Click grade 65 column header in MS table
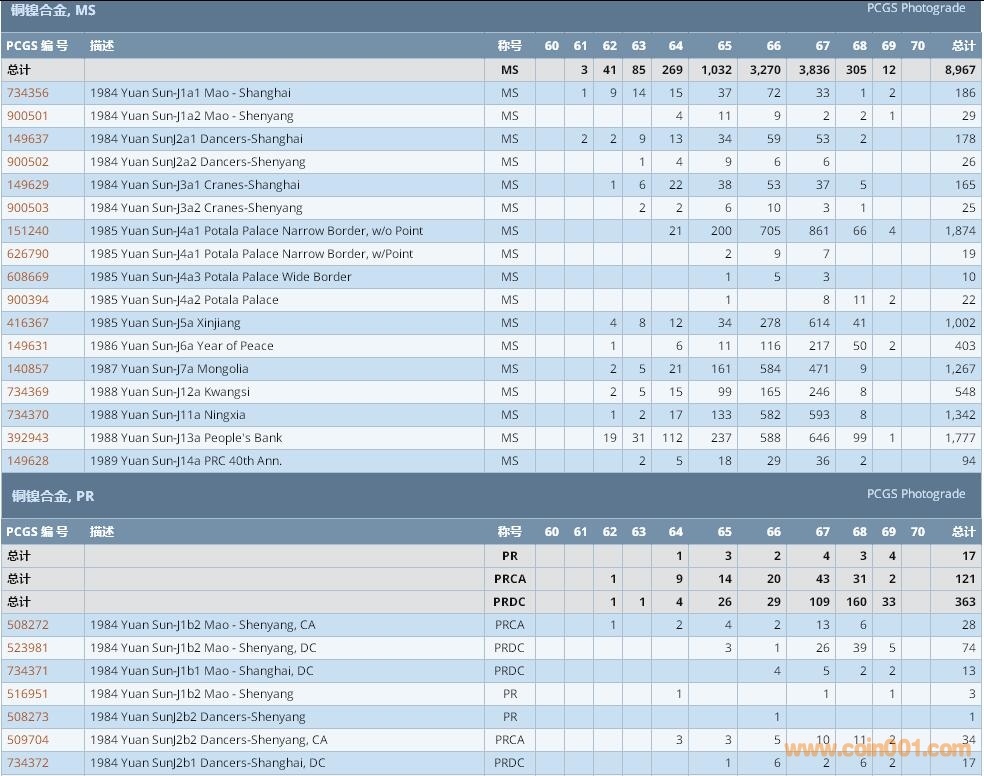This screenshot has height=776, width=984. (x=724, y=46)
